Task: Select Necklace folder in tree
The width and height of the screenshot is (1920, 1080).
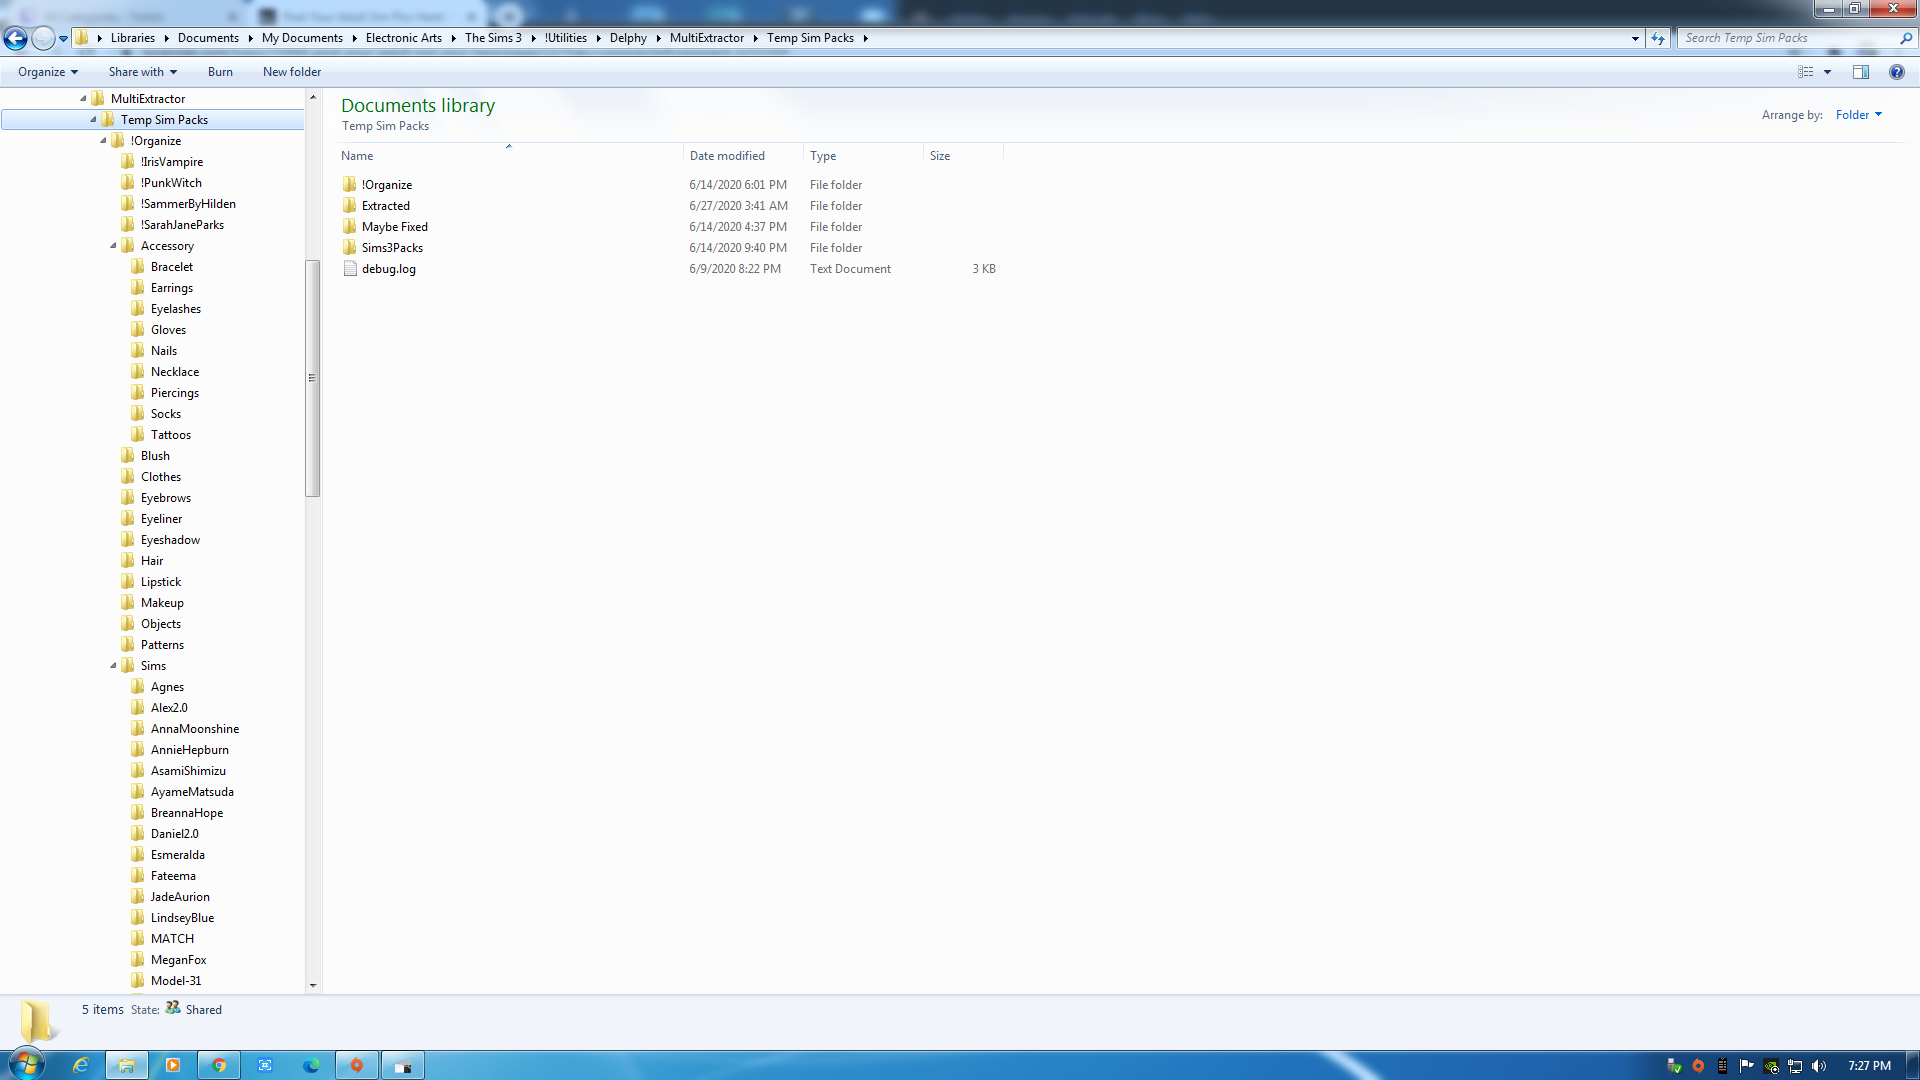Action: click(x=175, y=372)
